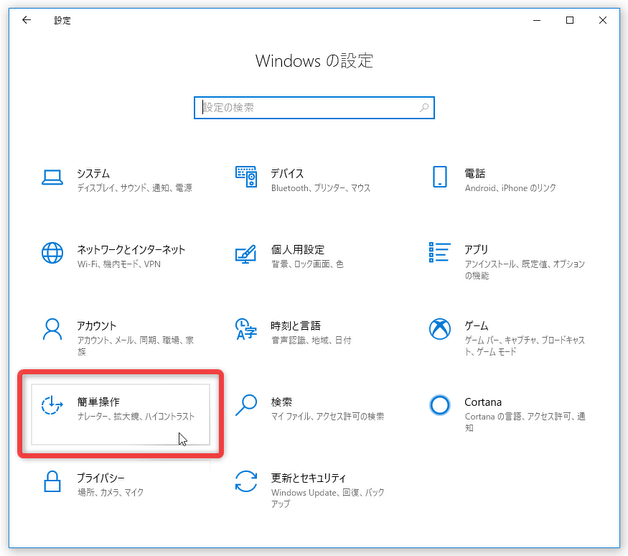628x556 pixels.
Task: Open 検索 settings label
Action: (282, 402)
